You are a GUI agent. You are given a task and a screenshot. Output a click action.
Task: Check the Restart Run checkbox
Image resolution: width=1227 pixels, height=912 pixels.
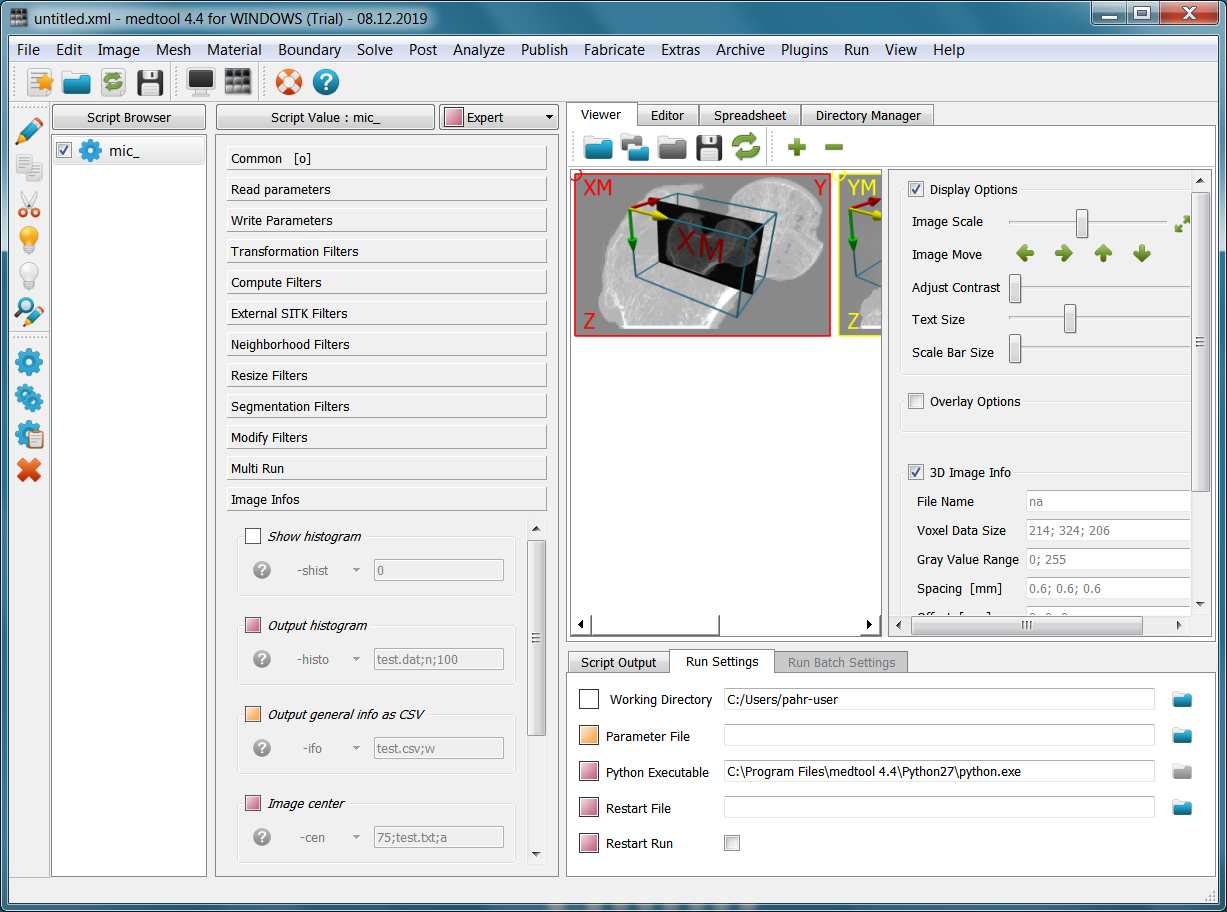pyautogui.click(x=732, y=844)
